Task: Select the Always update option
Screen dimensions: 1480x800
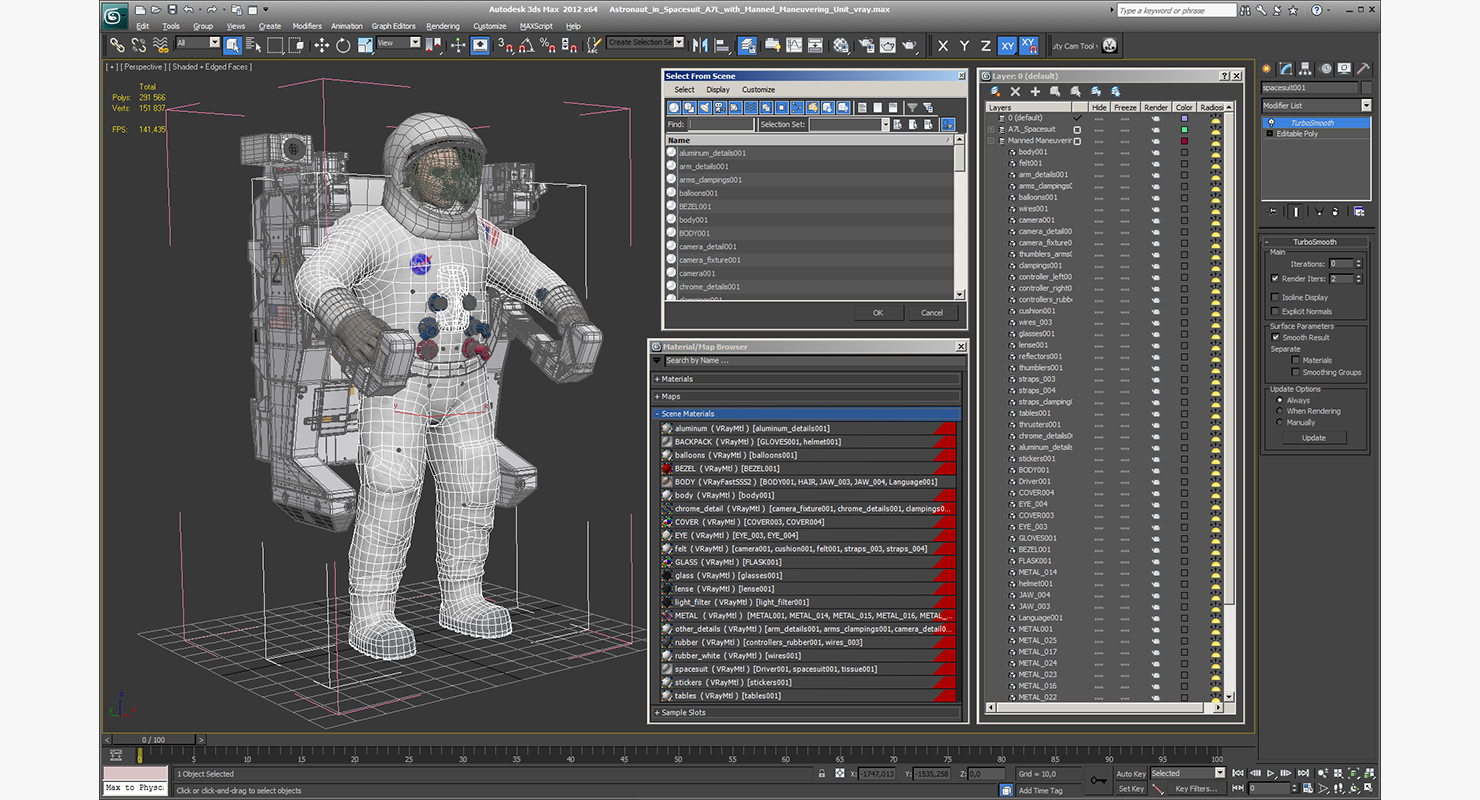Action: 1279,400
